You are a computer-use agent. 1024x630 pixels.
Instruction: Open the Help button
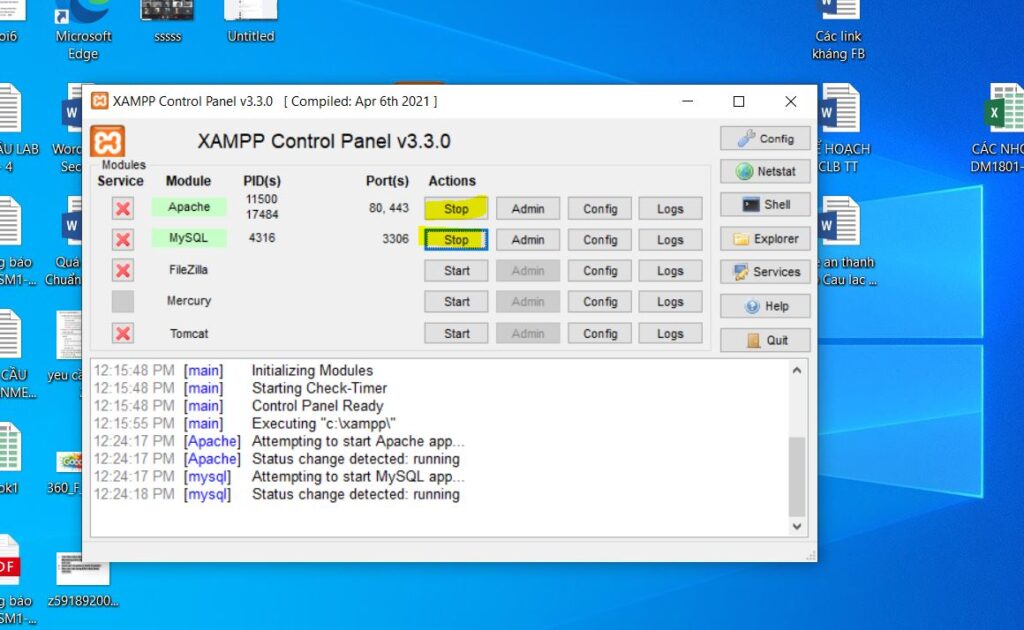[765, 306]
